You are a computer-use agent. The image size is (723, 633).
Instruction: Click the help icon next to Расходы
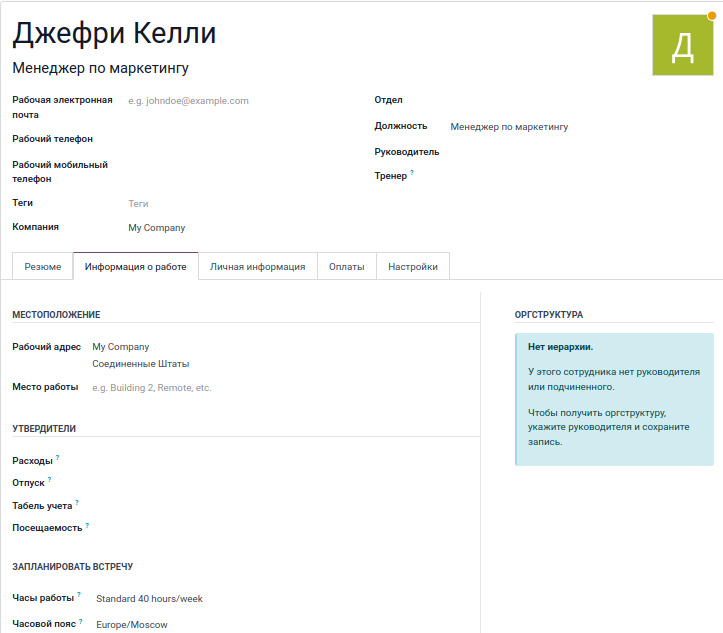(58, 457)
